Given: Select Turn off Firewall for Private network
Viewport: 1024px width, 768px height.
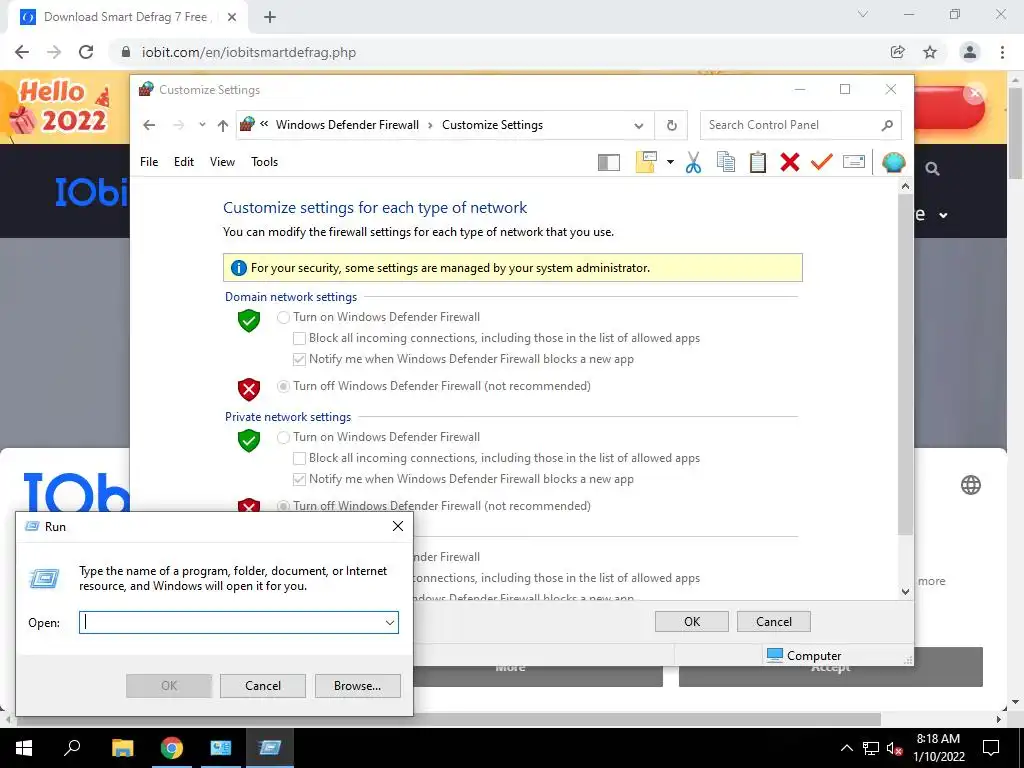Looking at the screenshot, I should [x=283, y=506].
